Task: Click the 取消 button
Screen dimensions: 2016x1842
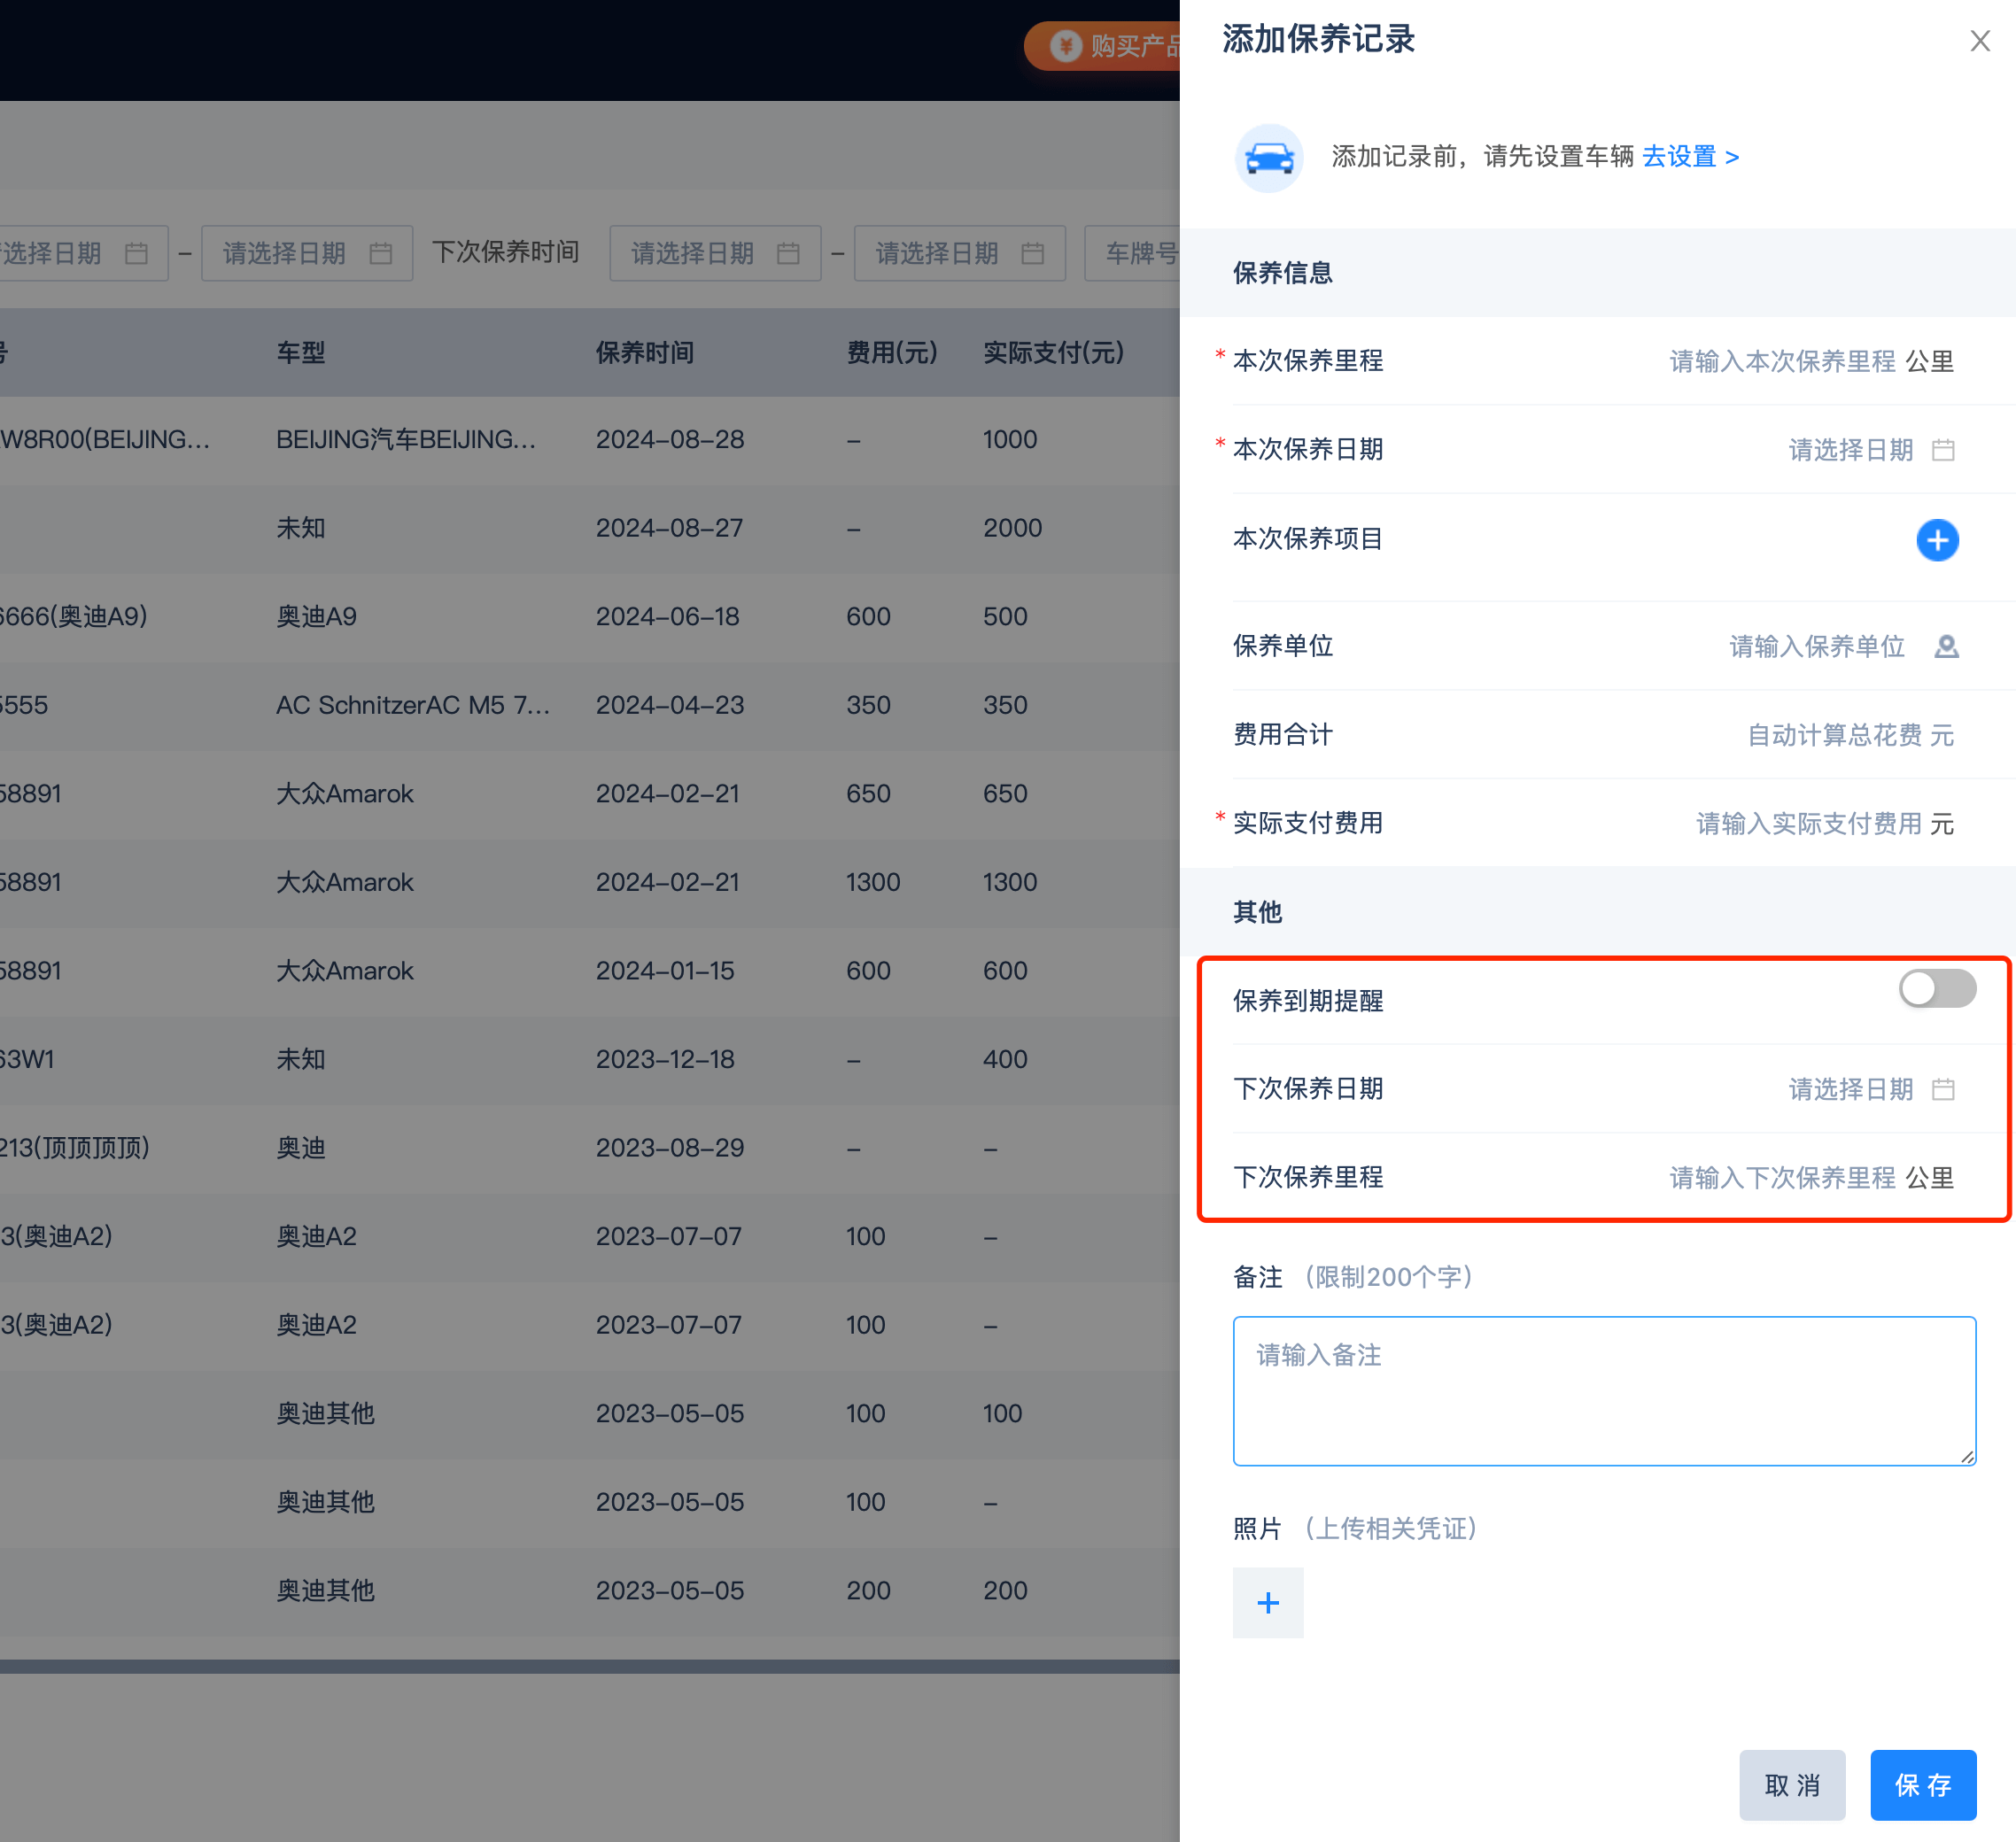Action: [x=1792, y=1785]
